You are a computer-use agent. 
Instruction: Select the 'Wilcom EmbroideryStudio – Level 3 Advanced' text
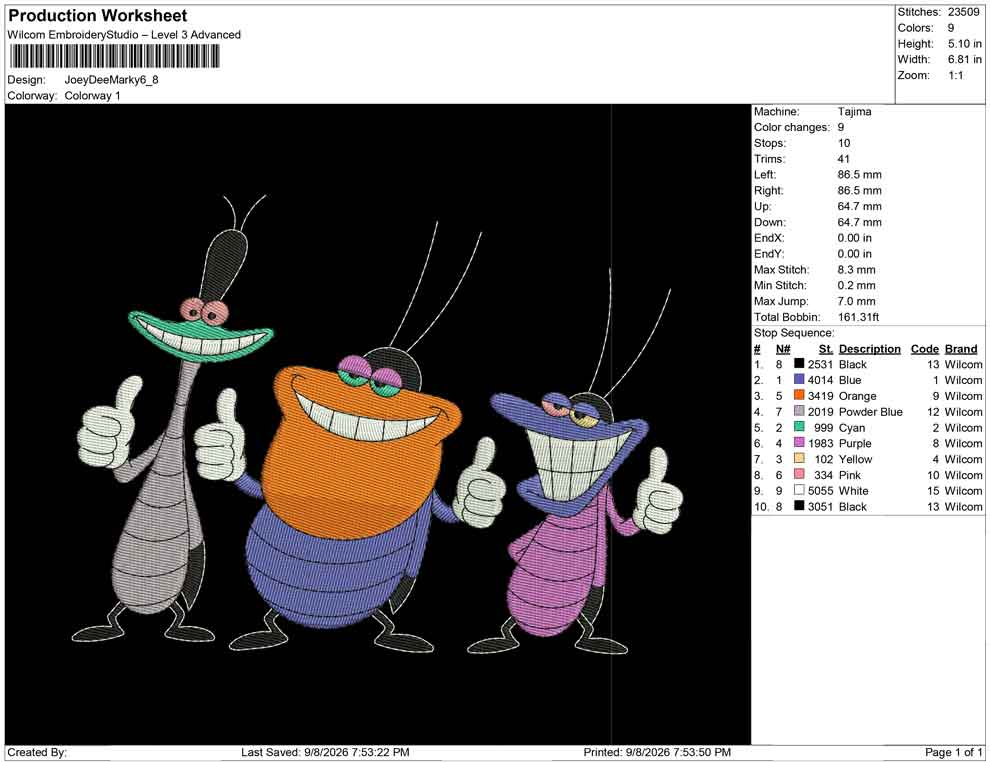tap(124, 35)
